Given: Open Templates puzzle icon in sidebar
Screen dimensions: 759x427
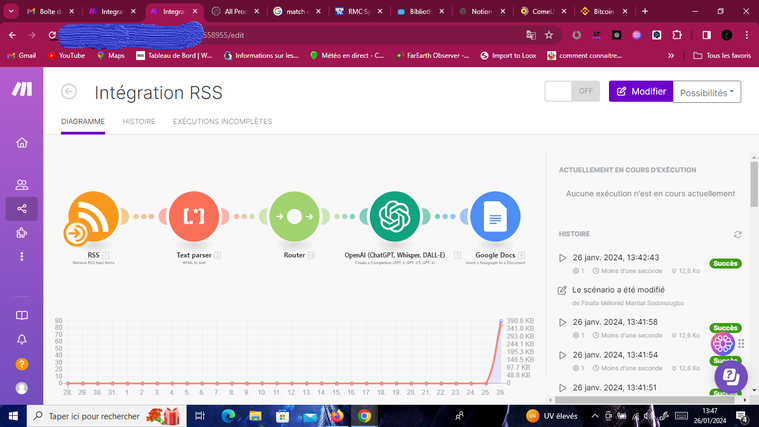Looking at the screenshot, I should coord(22,233).
